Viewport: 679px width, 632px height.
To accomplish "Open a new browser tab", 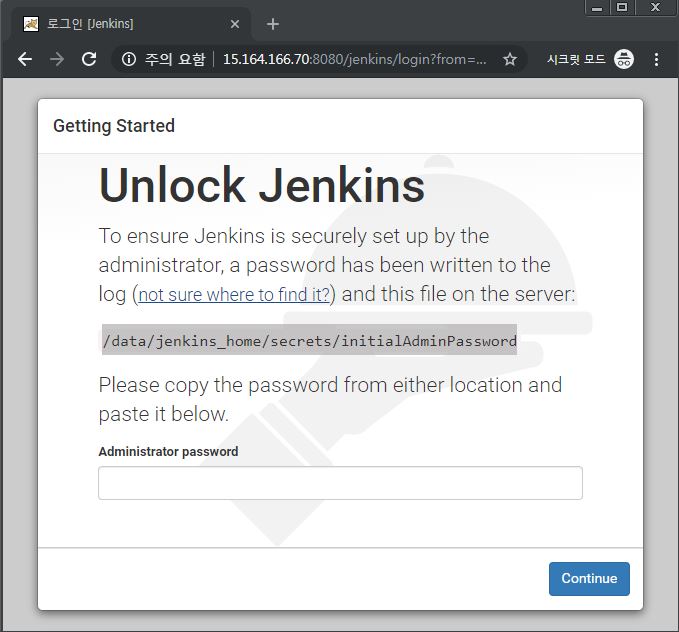I will [272, 24].
